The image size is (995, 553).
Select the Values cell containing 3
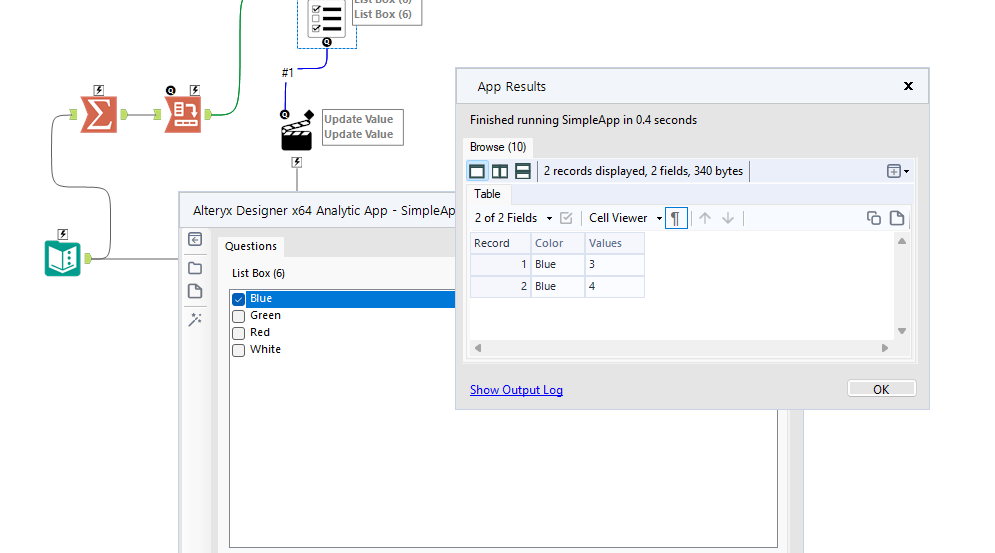coord(614,265)
